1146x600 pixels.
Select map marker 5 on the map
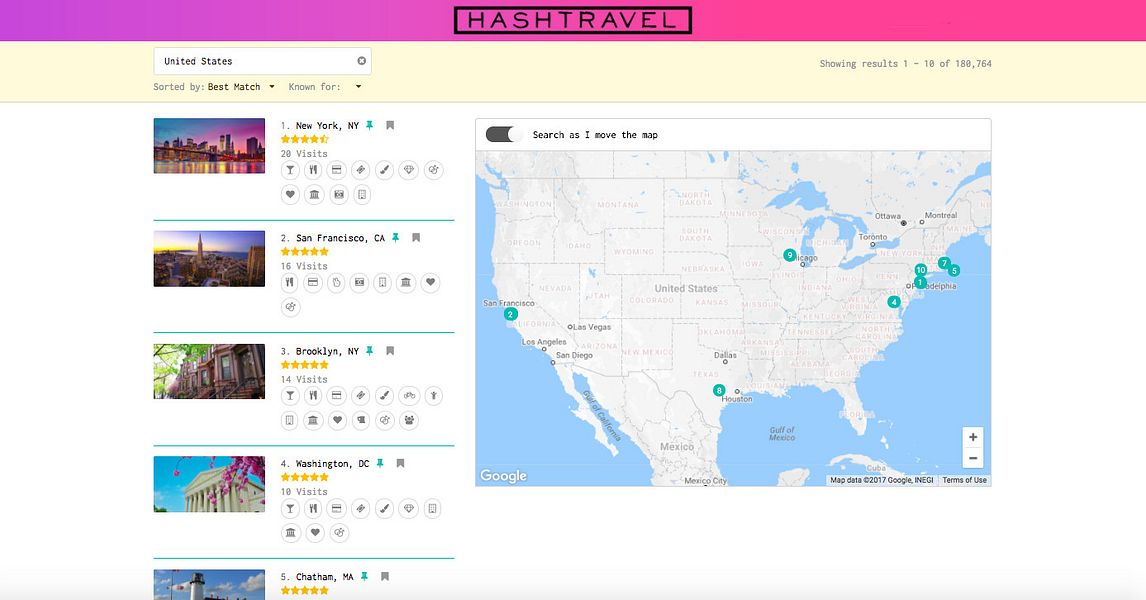[954, 270]
